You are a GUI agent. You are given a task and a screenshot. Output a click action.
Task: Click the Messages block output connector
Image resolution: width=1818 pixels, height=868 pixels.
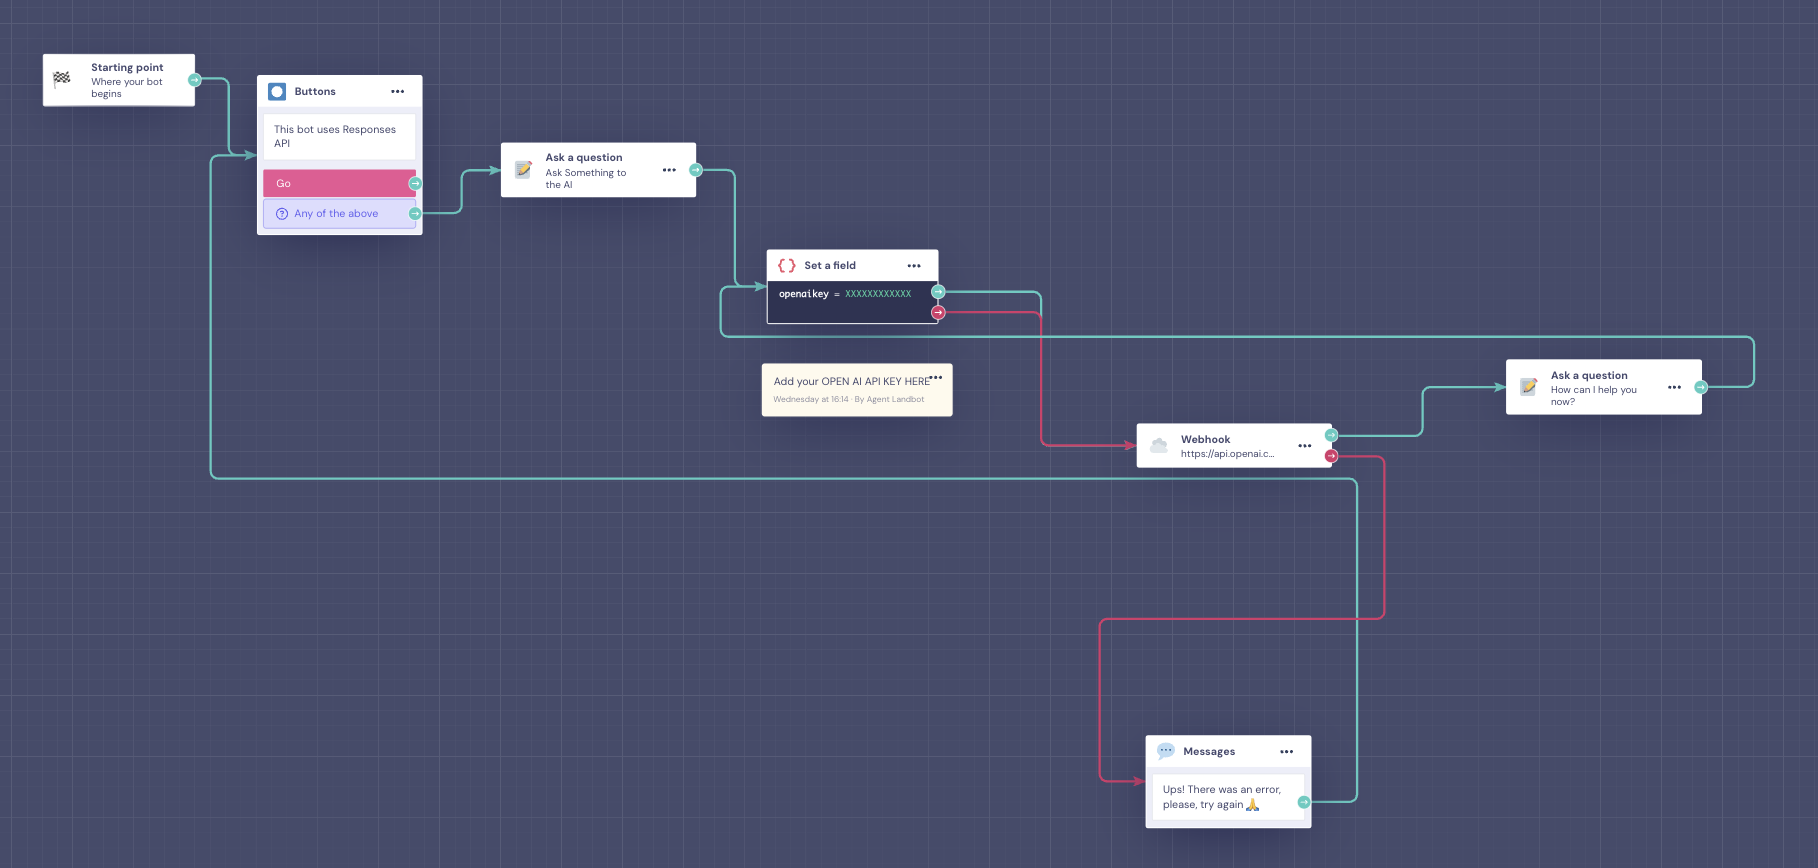(1304, 802)
